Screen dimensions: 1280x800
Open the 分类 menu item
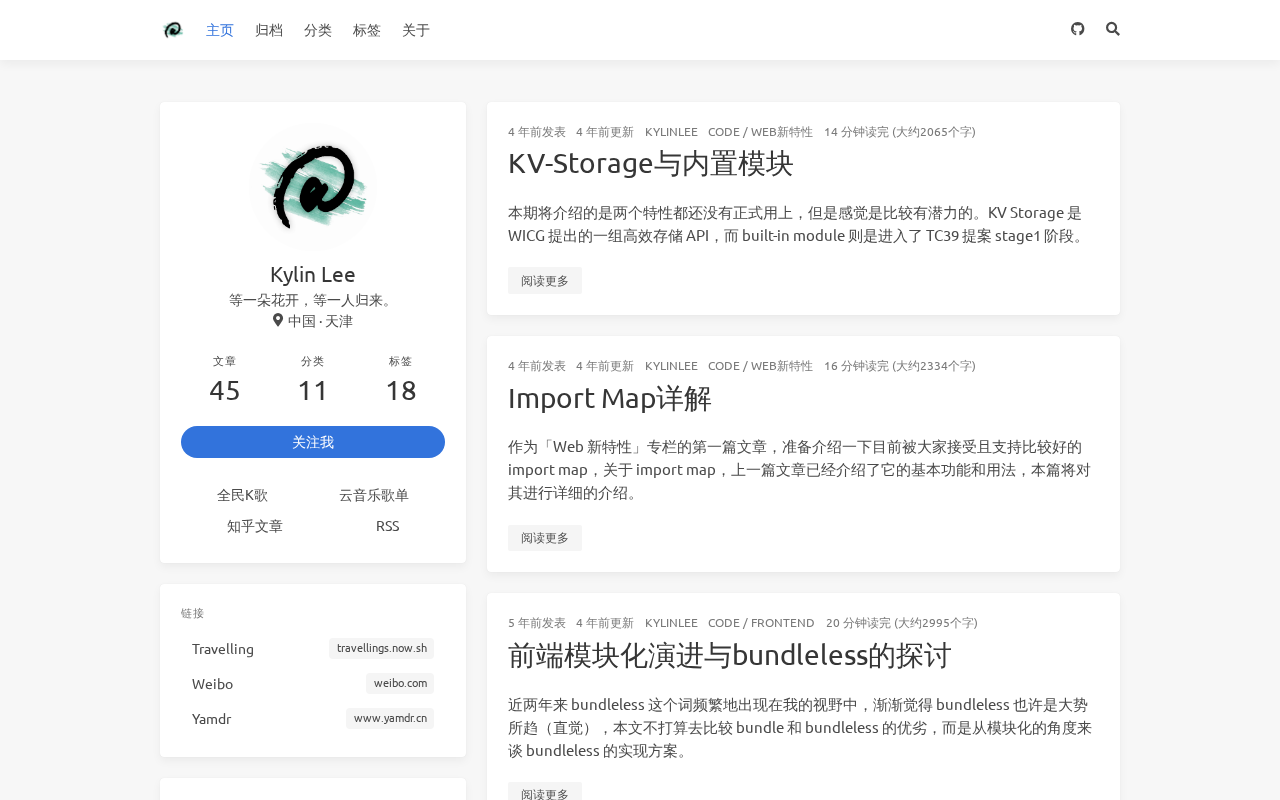pyautogui.click(x=318, y=30)
